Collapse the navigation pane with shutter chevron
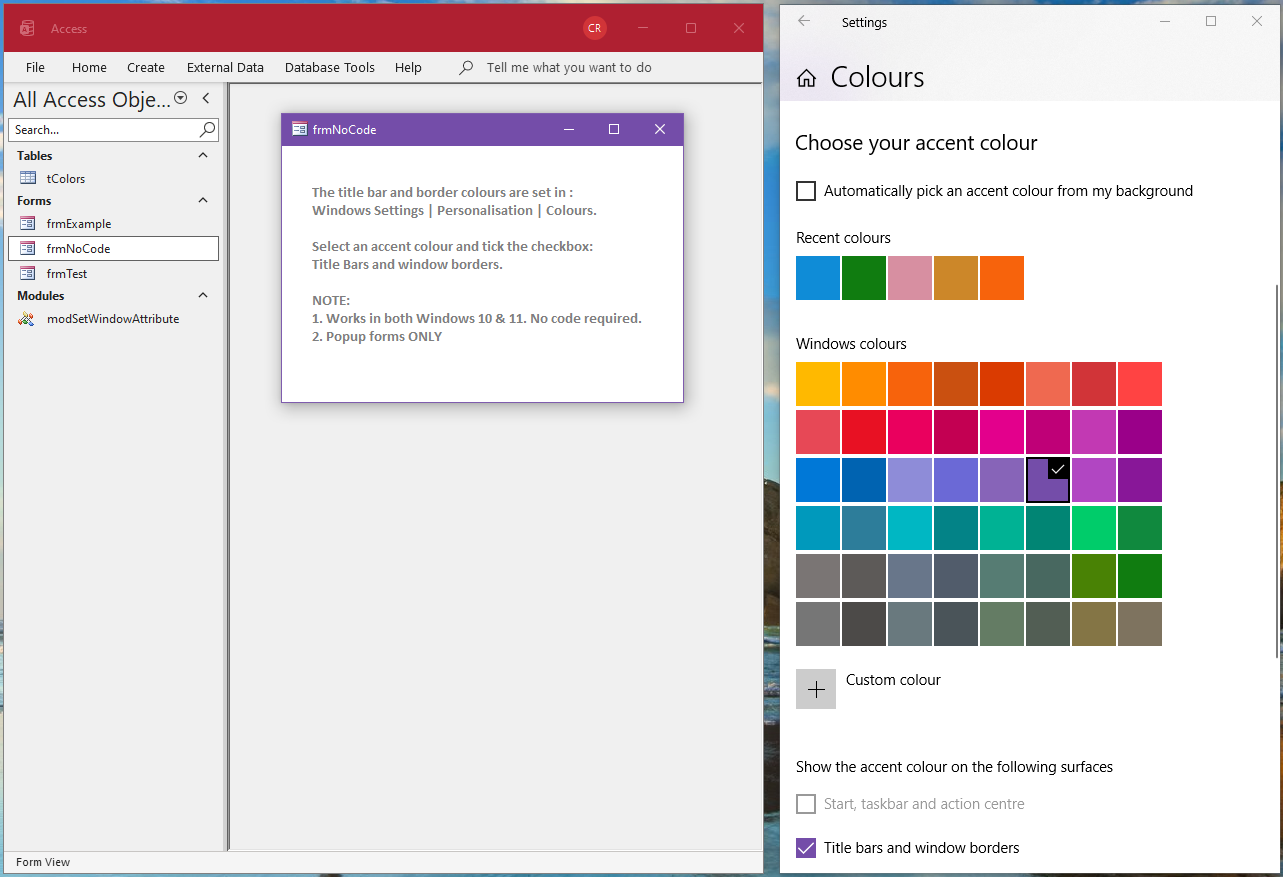1283x877 pixels. 206,98
